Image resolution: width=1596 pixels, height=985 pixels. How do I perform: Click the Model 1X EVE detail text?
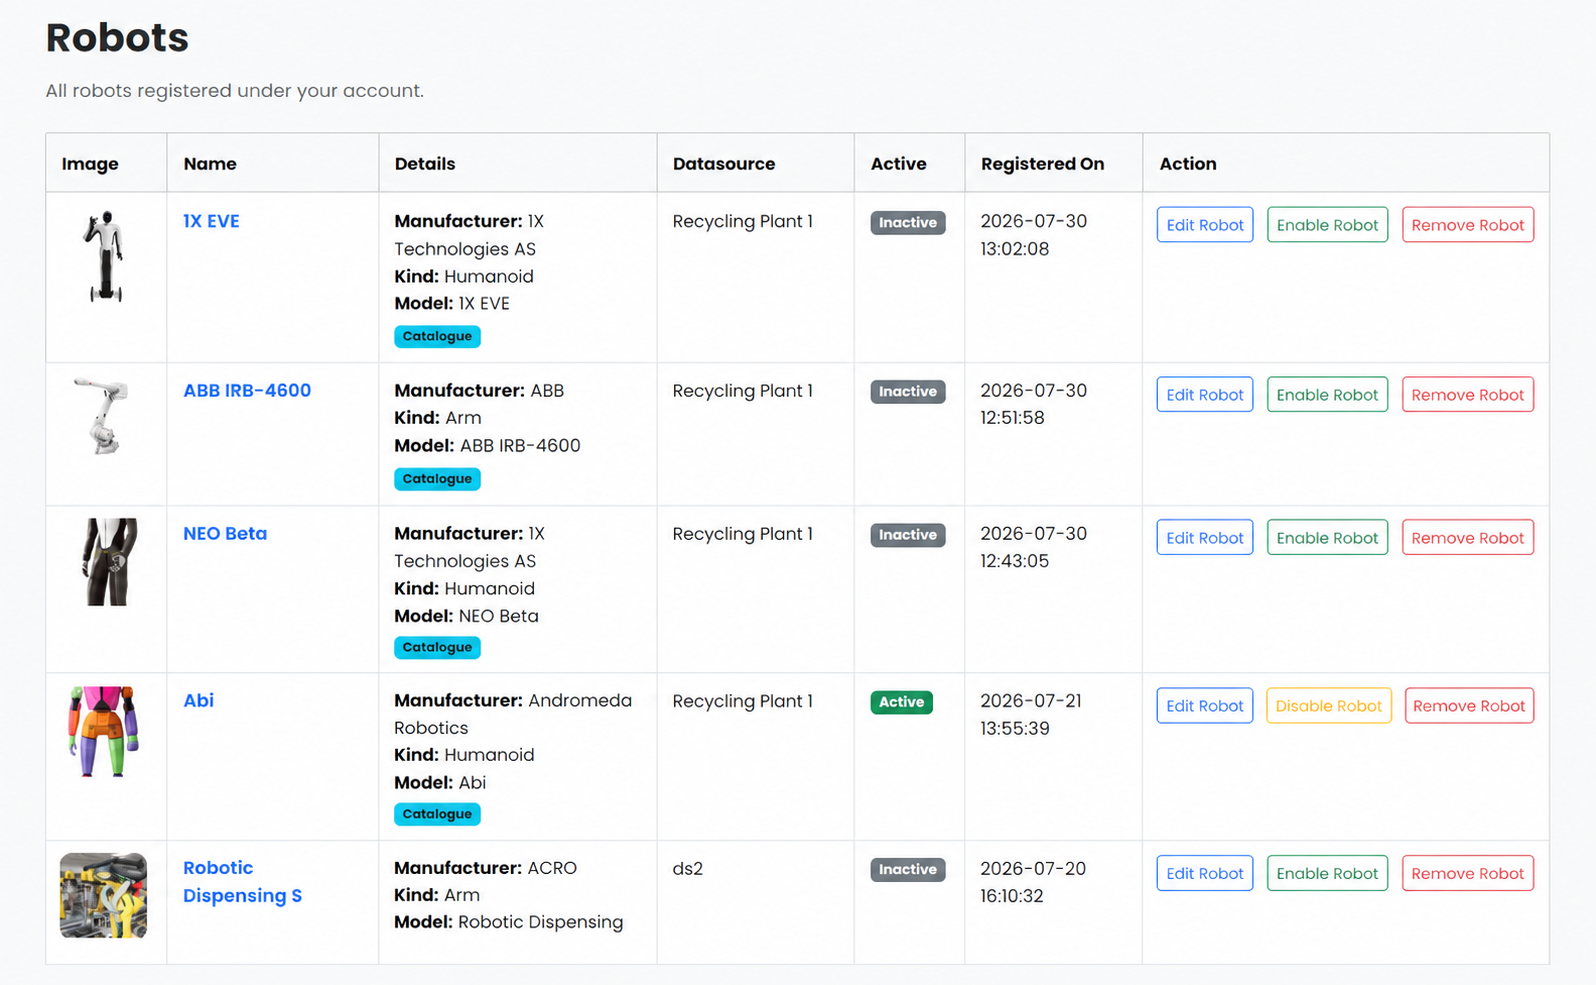tap(452, 303)
